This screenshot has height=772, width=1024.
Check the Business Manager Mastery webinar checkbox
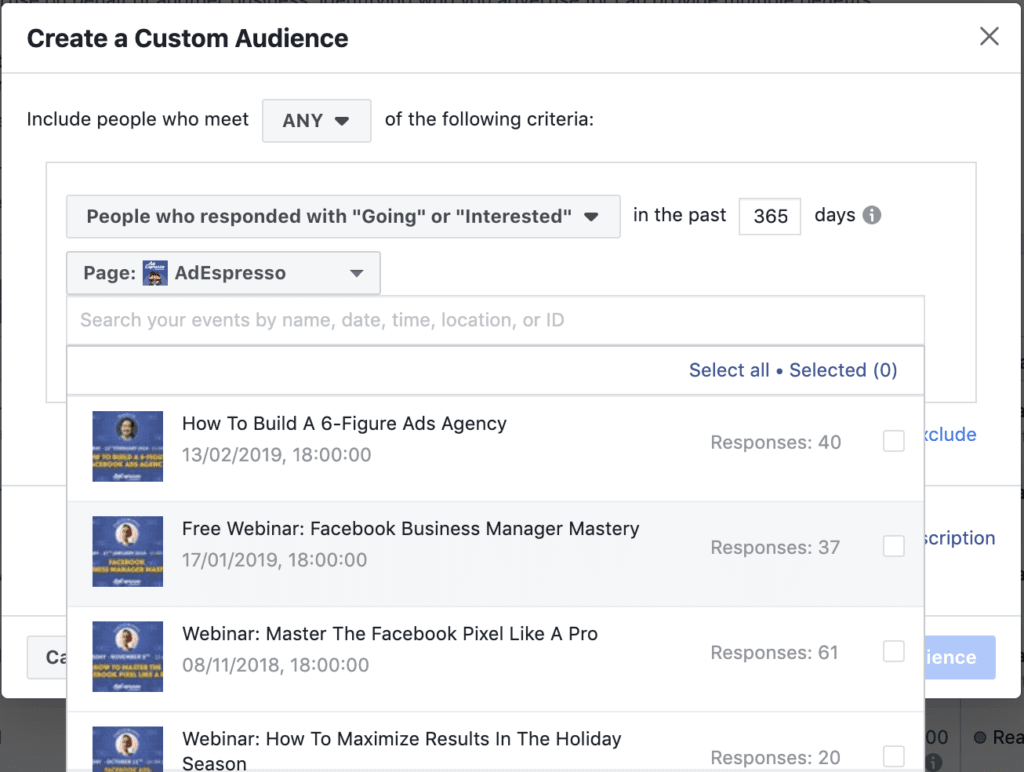pos(893,546)
